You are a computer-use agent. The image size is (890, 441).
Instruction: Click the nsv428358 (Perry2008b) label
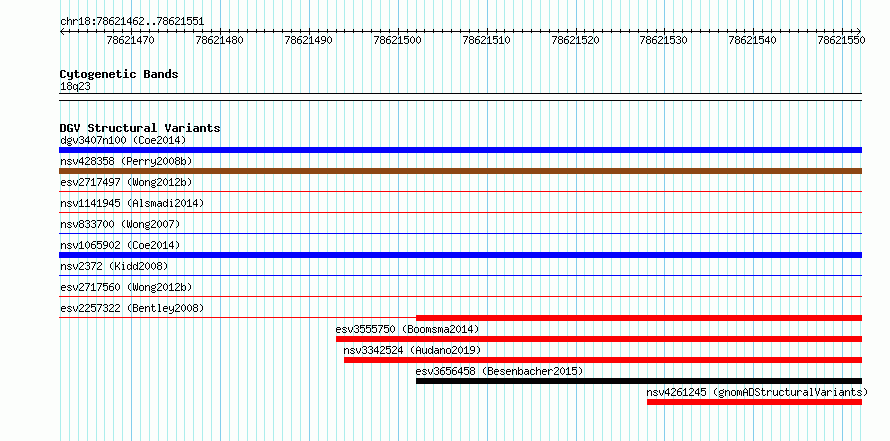(126, 161)
